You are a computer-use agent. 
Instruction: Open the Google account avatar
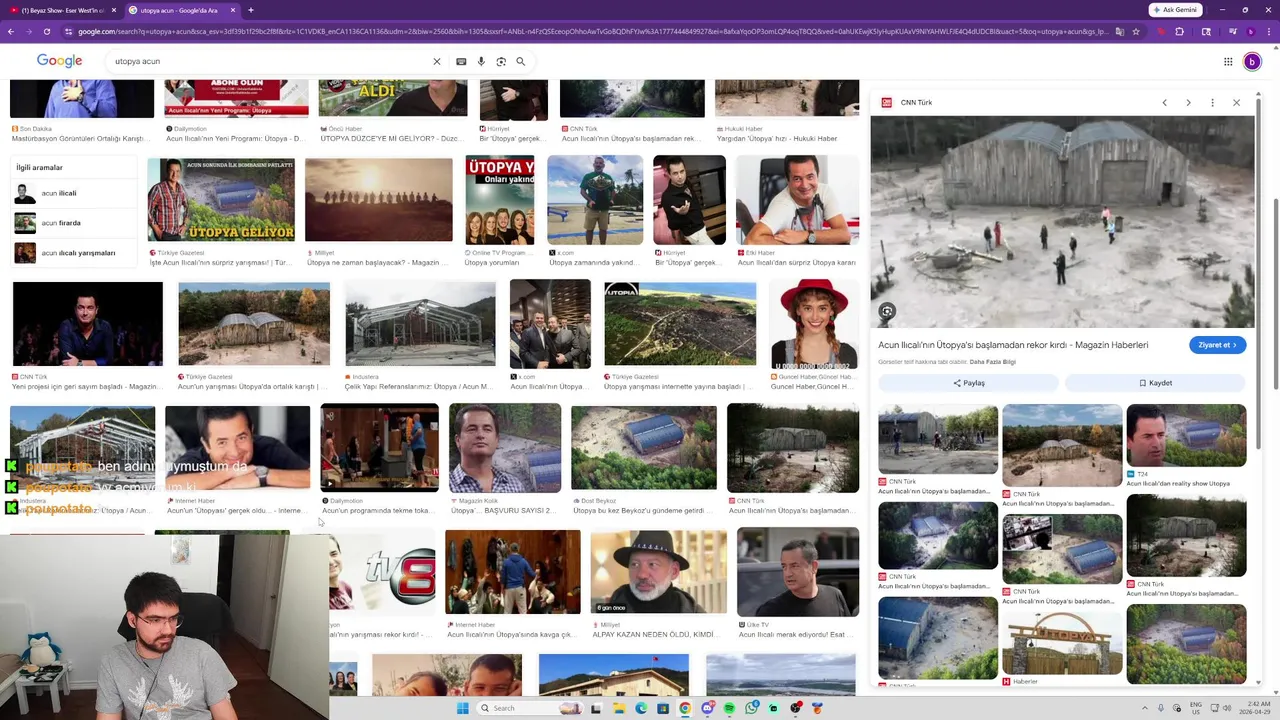pyautogui.click(x=1252, y=62)
